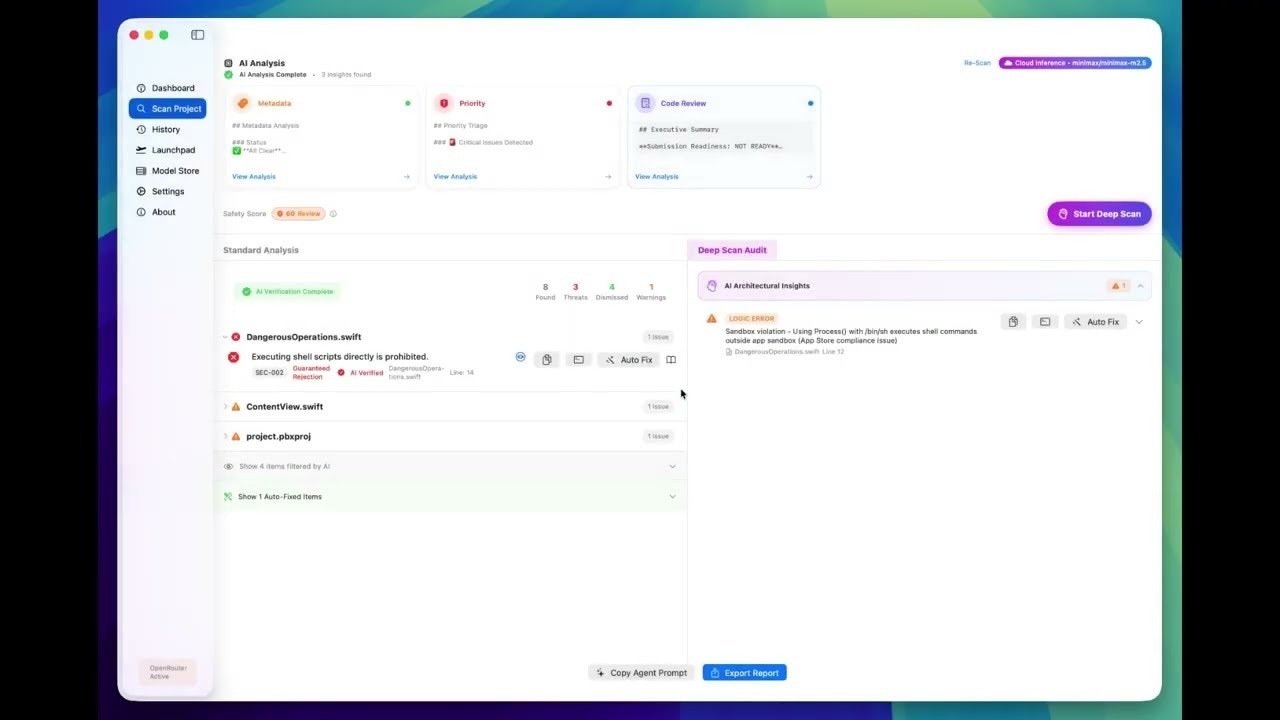Image resolution: width=1280 pixels, height=720 pixels.
Task: Click the Model Store icon
Action: click(x=141, y=171)
